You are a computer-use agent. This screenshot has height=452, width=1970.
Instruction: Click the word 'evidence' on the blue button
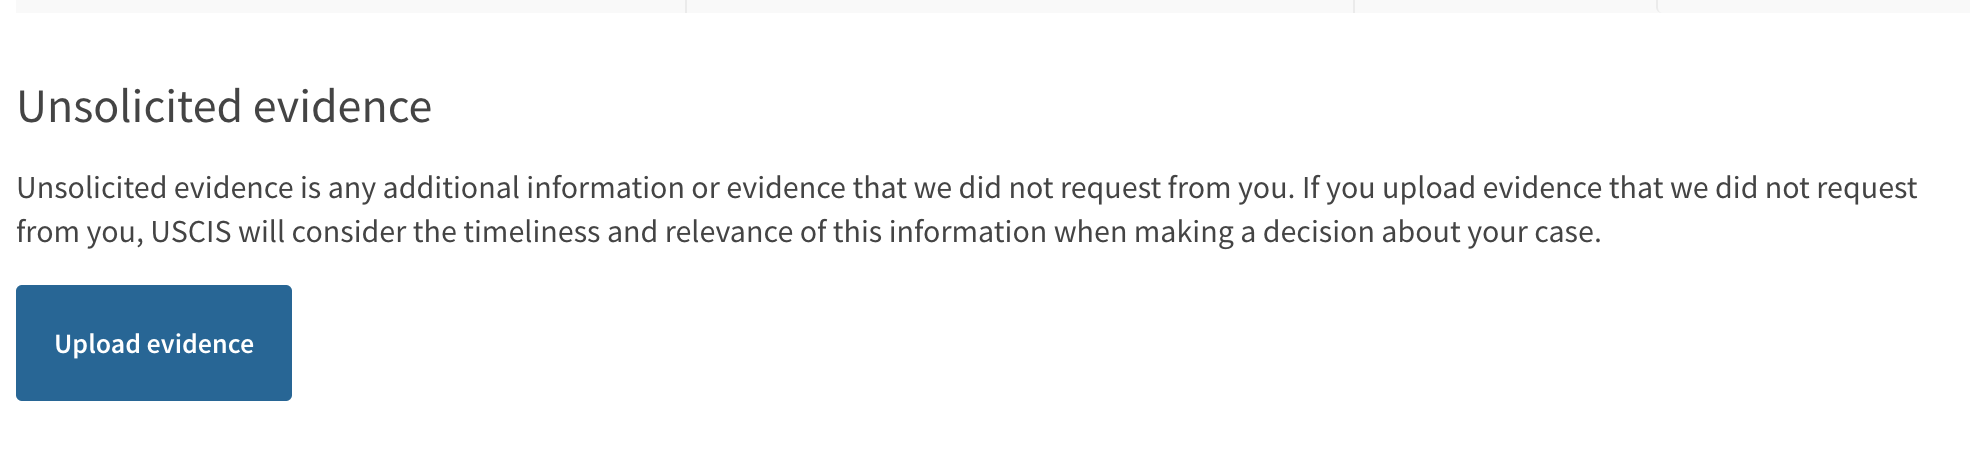click(200, 344)
